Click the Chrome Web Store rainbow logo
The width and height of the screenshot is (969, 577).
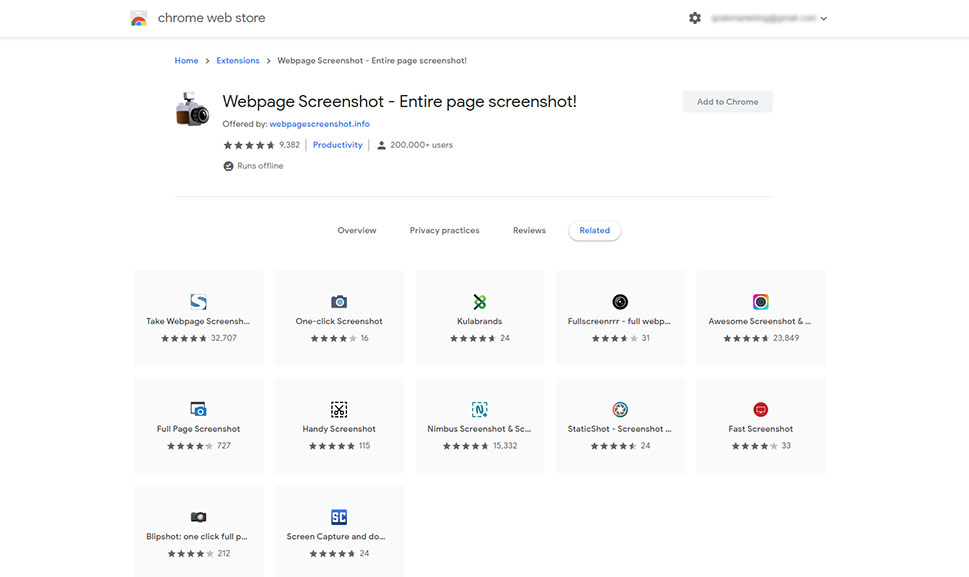point(139,19)
